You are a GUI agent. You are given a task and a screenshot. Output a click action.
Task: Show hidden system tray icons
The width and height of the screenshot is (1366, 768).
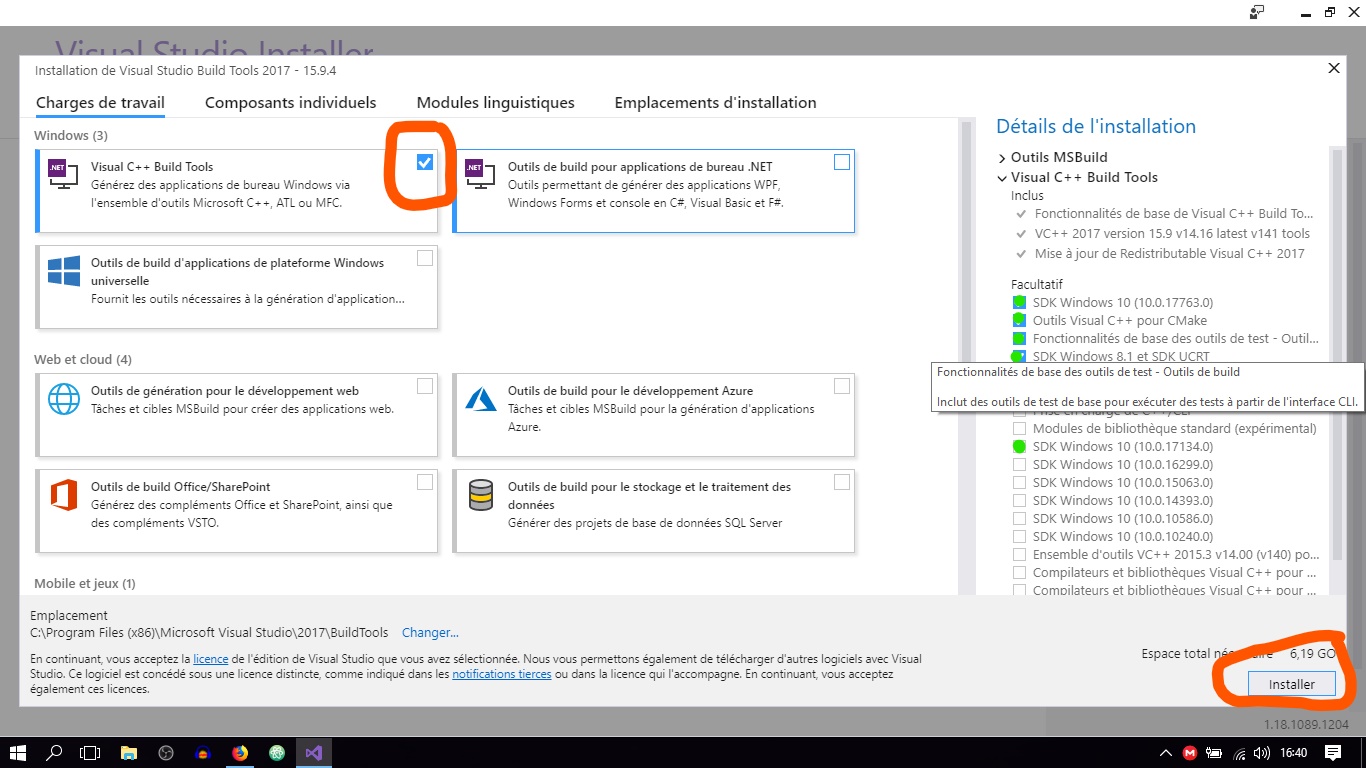[1165, 753]
